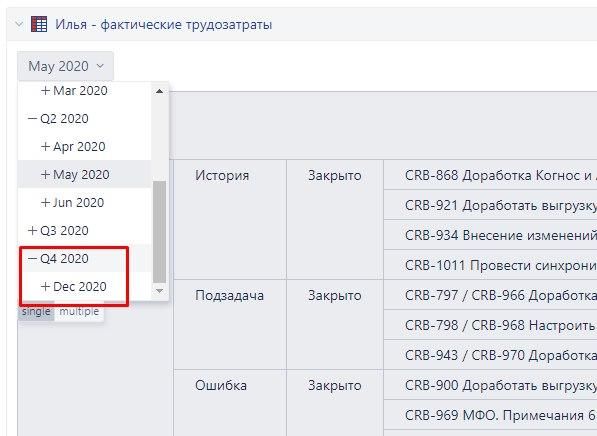Select Mar 2020 in the period list
This screenshot has height=436, width=597.
[80, 91]
